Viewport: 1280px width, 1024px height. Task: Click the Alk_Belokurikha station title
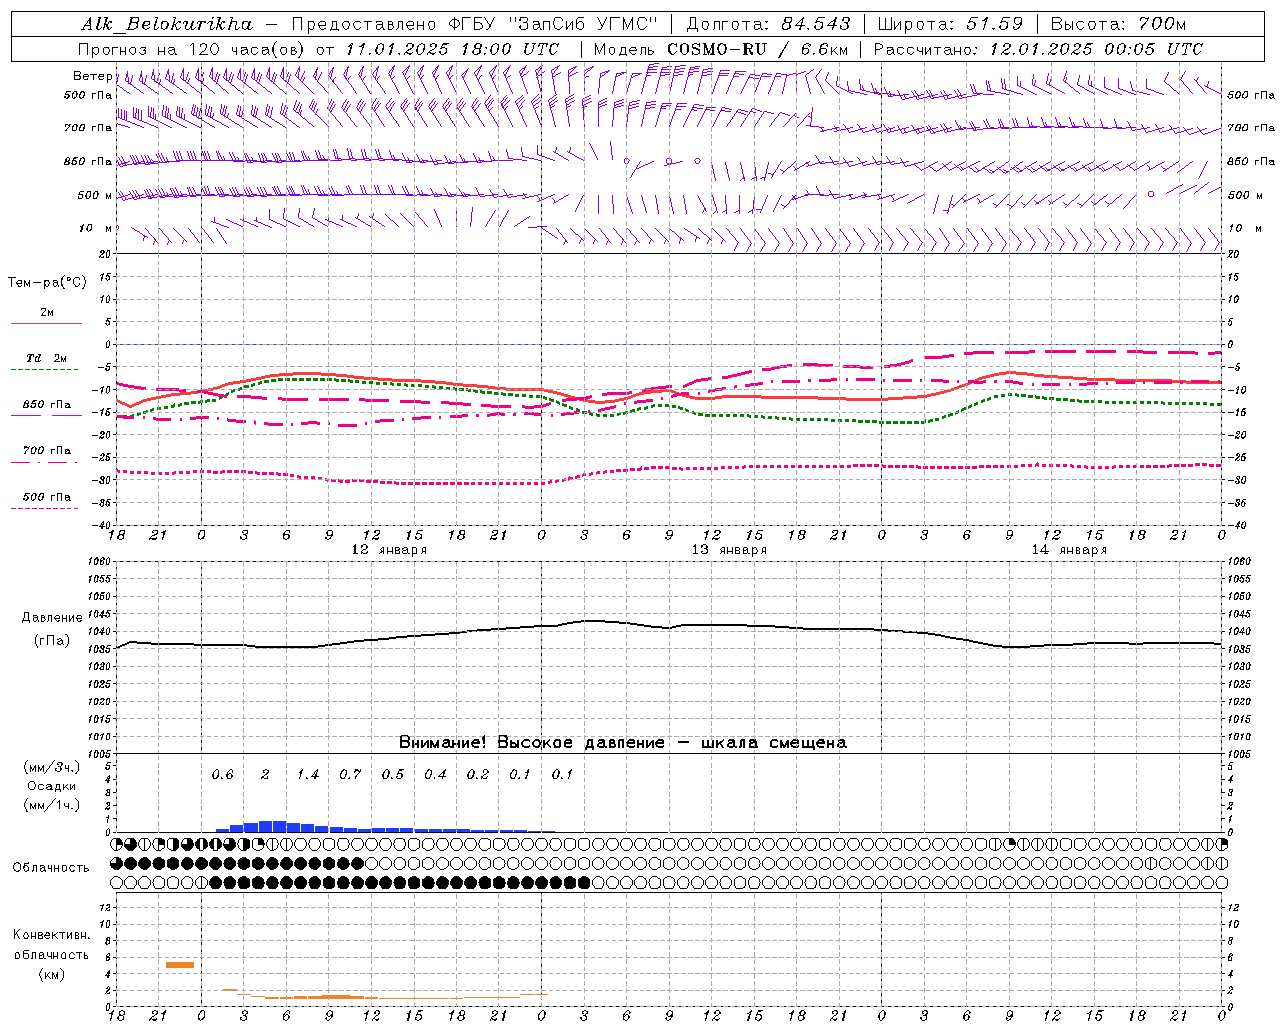click(x=167, y=24)
